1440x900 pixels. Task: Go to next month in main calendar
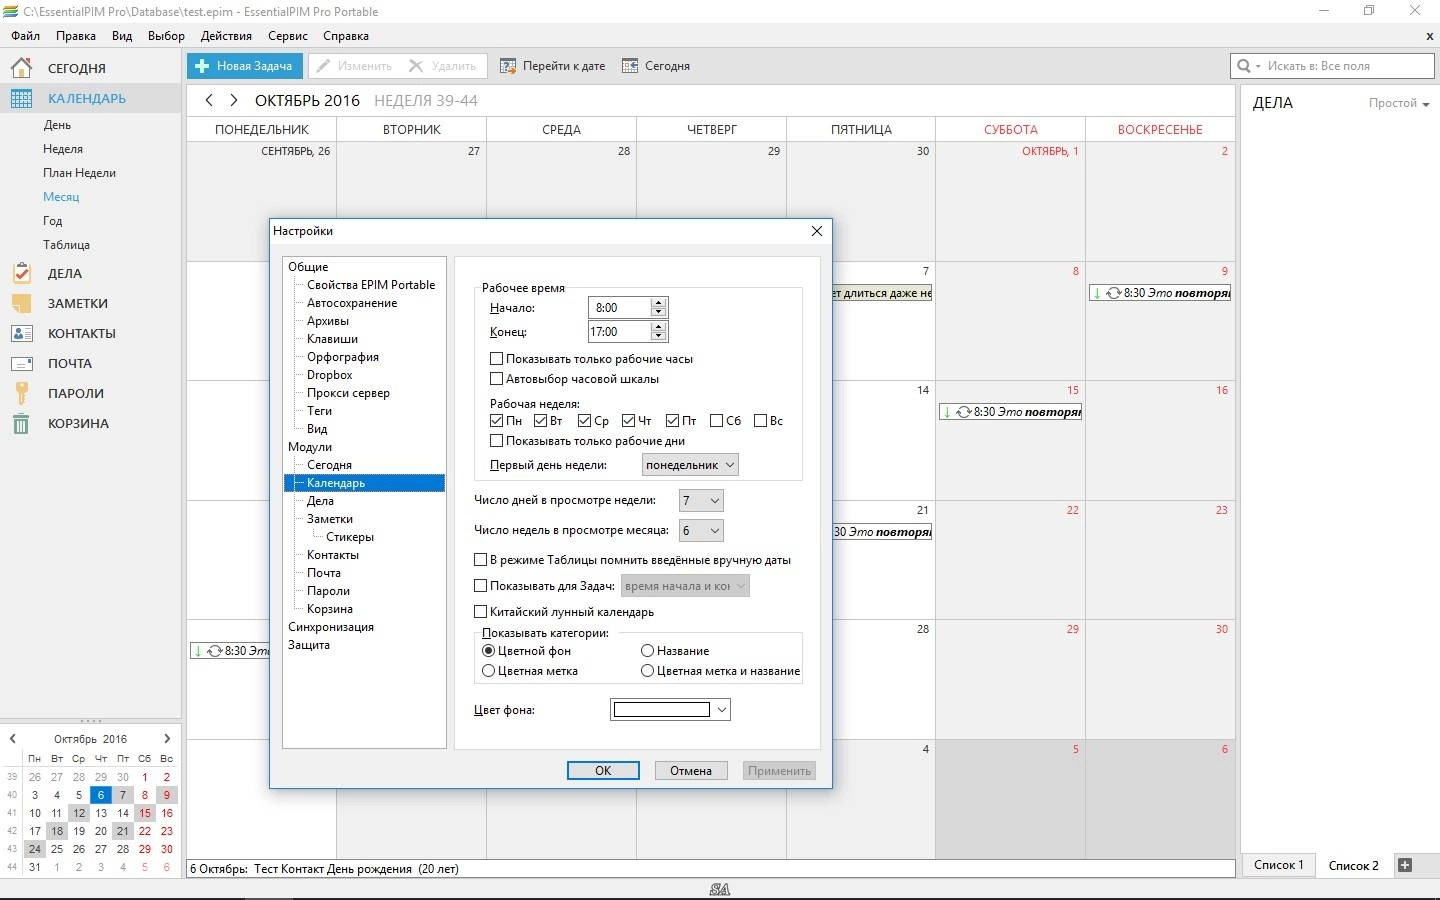pos(234,100)
